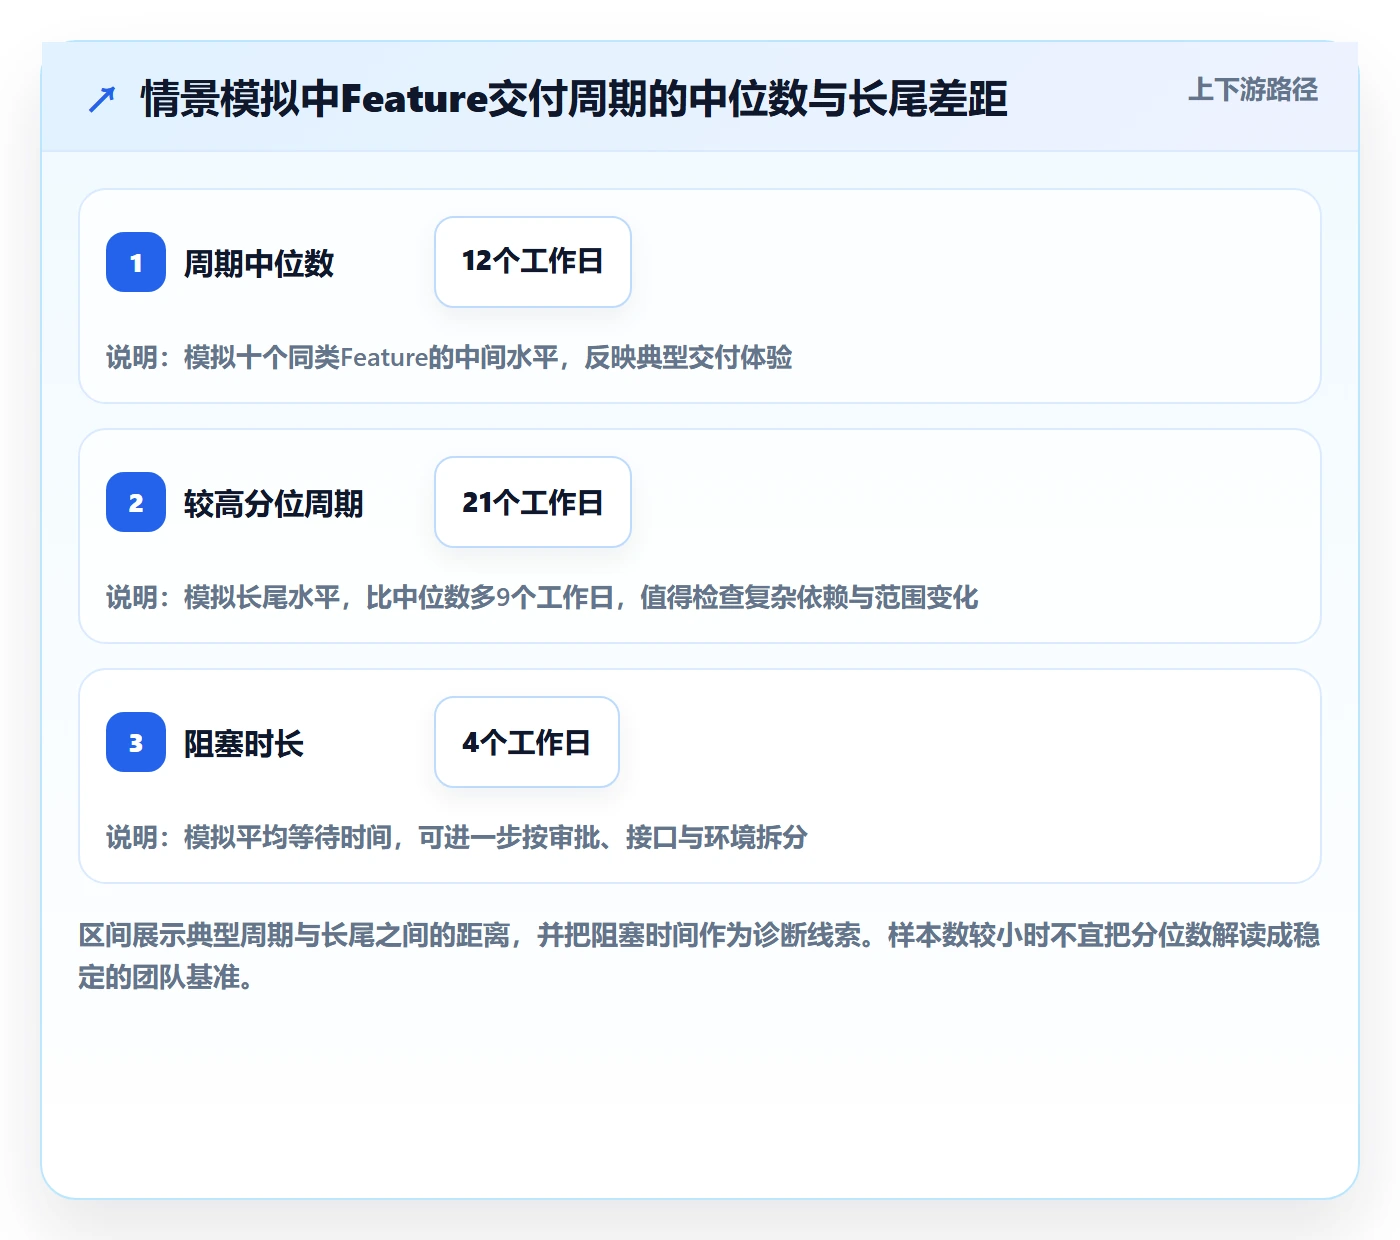Click the 21个工作日 value chip
Image resolution: width=1400 pixels, height=1240 pixels.
533,502
